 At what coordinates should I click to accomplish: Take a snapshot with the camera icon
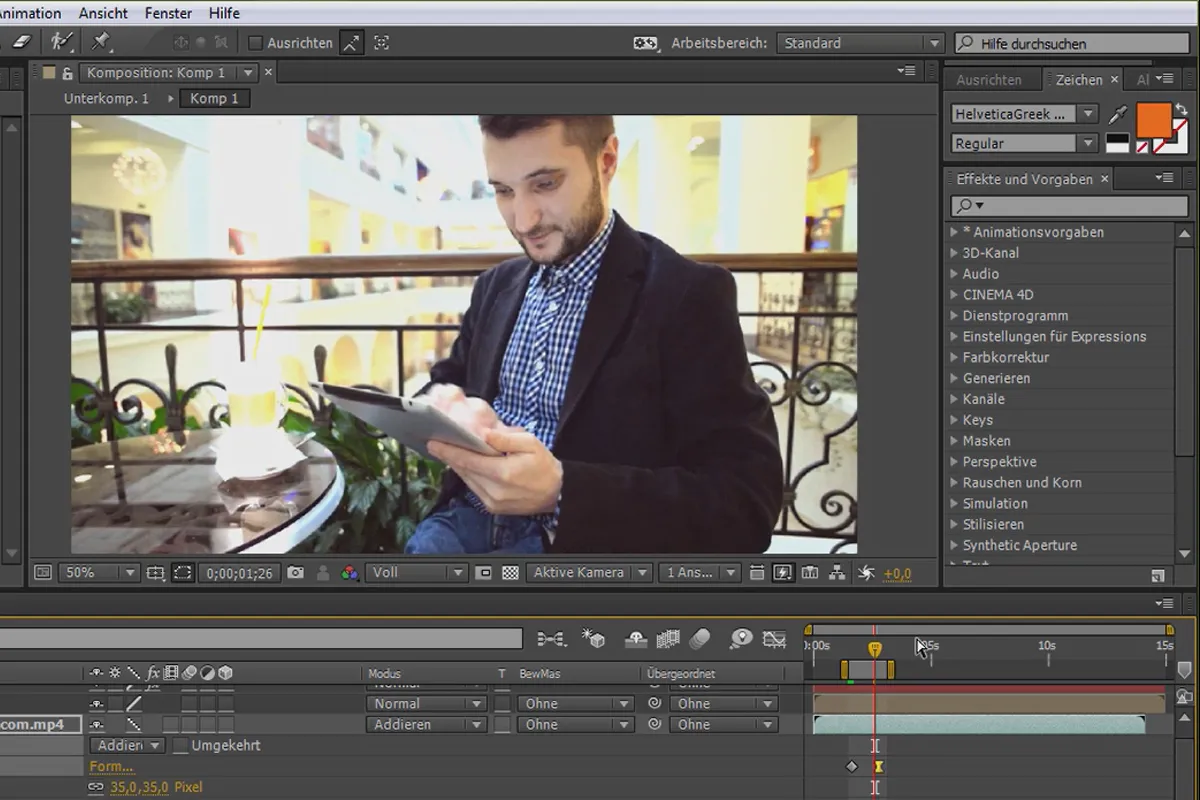[295, 573]
